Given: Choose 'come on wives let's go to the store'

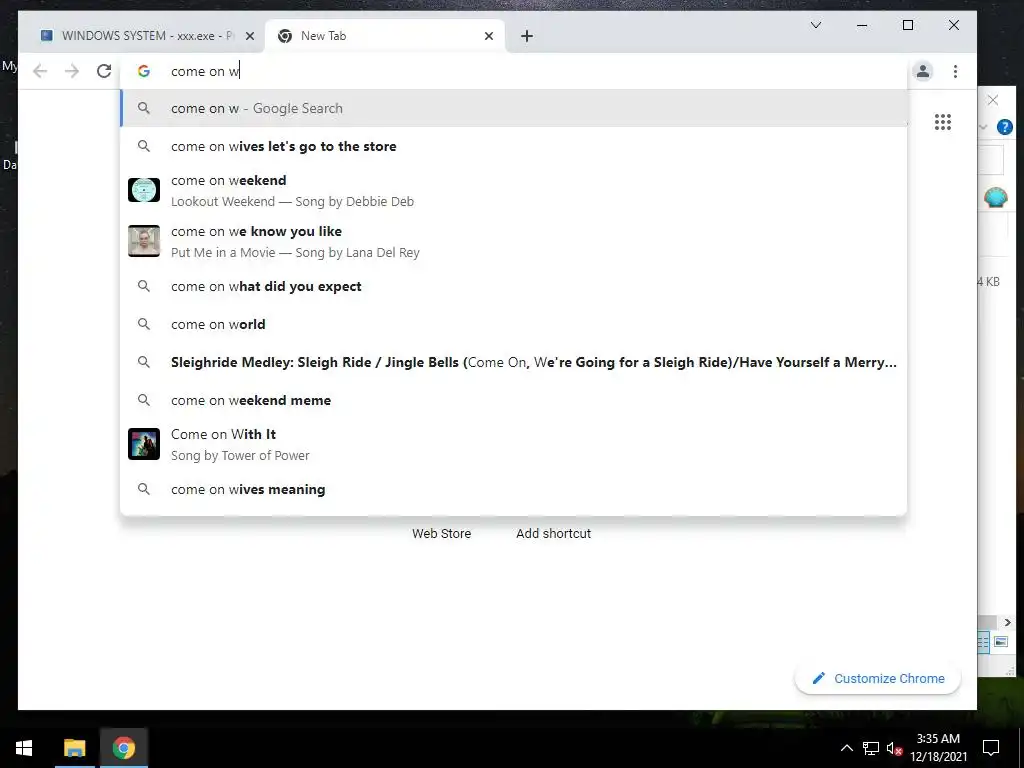Looking at the screenshot, I should [x=514, y=146].
